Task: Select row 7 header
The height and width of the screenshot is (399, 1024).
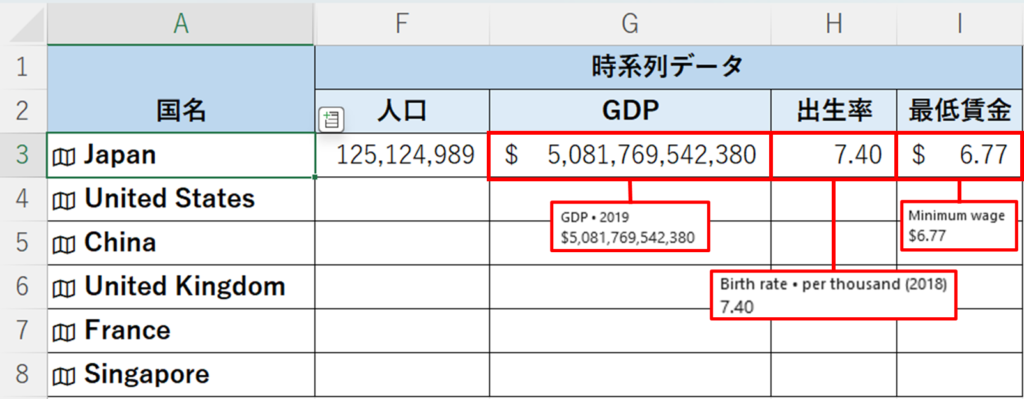Action: click(x=24, y=331)
